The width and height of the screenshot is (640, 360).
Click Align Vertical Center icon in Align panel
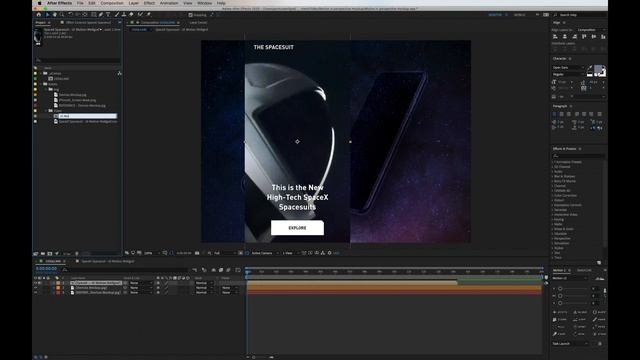coord(593,37)
